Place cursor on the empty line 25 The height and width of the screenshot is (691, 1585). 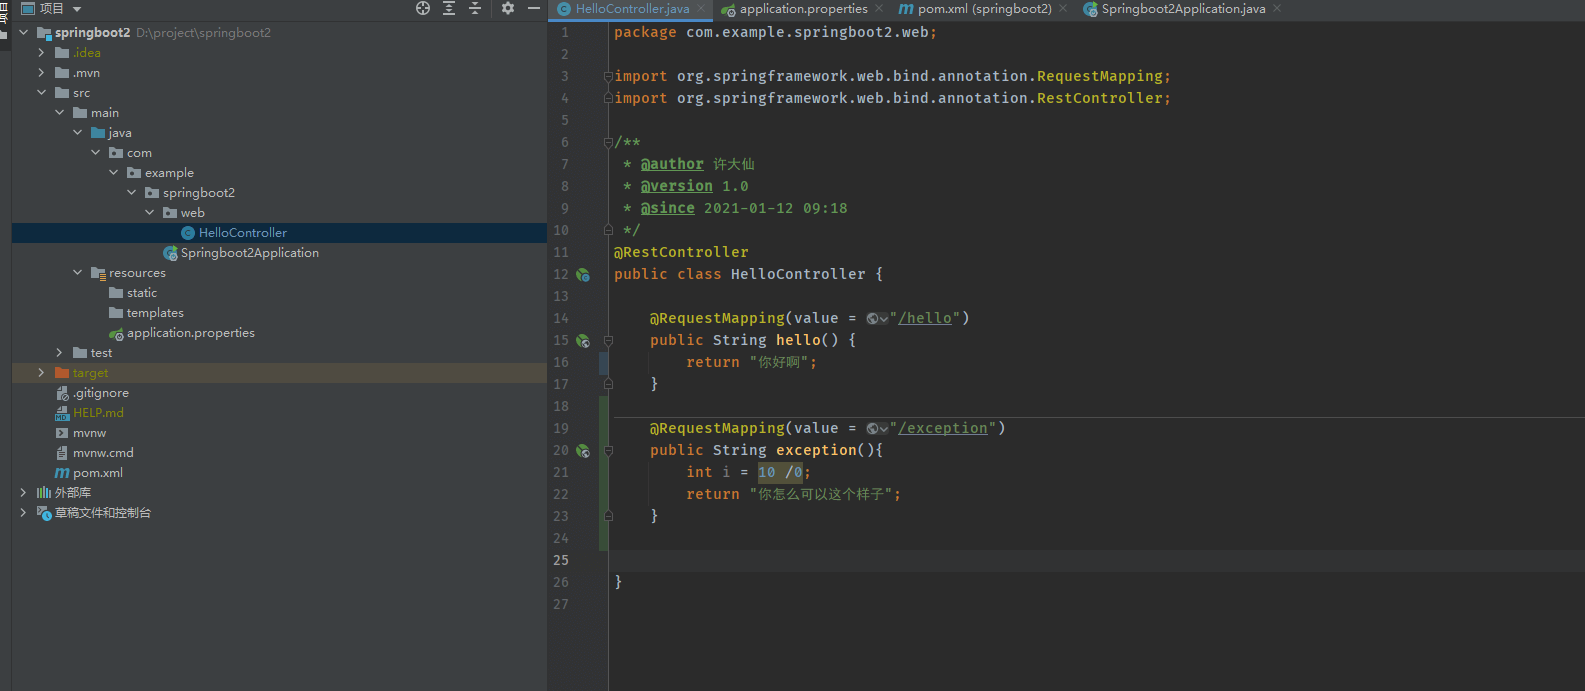coord(1096,560)
